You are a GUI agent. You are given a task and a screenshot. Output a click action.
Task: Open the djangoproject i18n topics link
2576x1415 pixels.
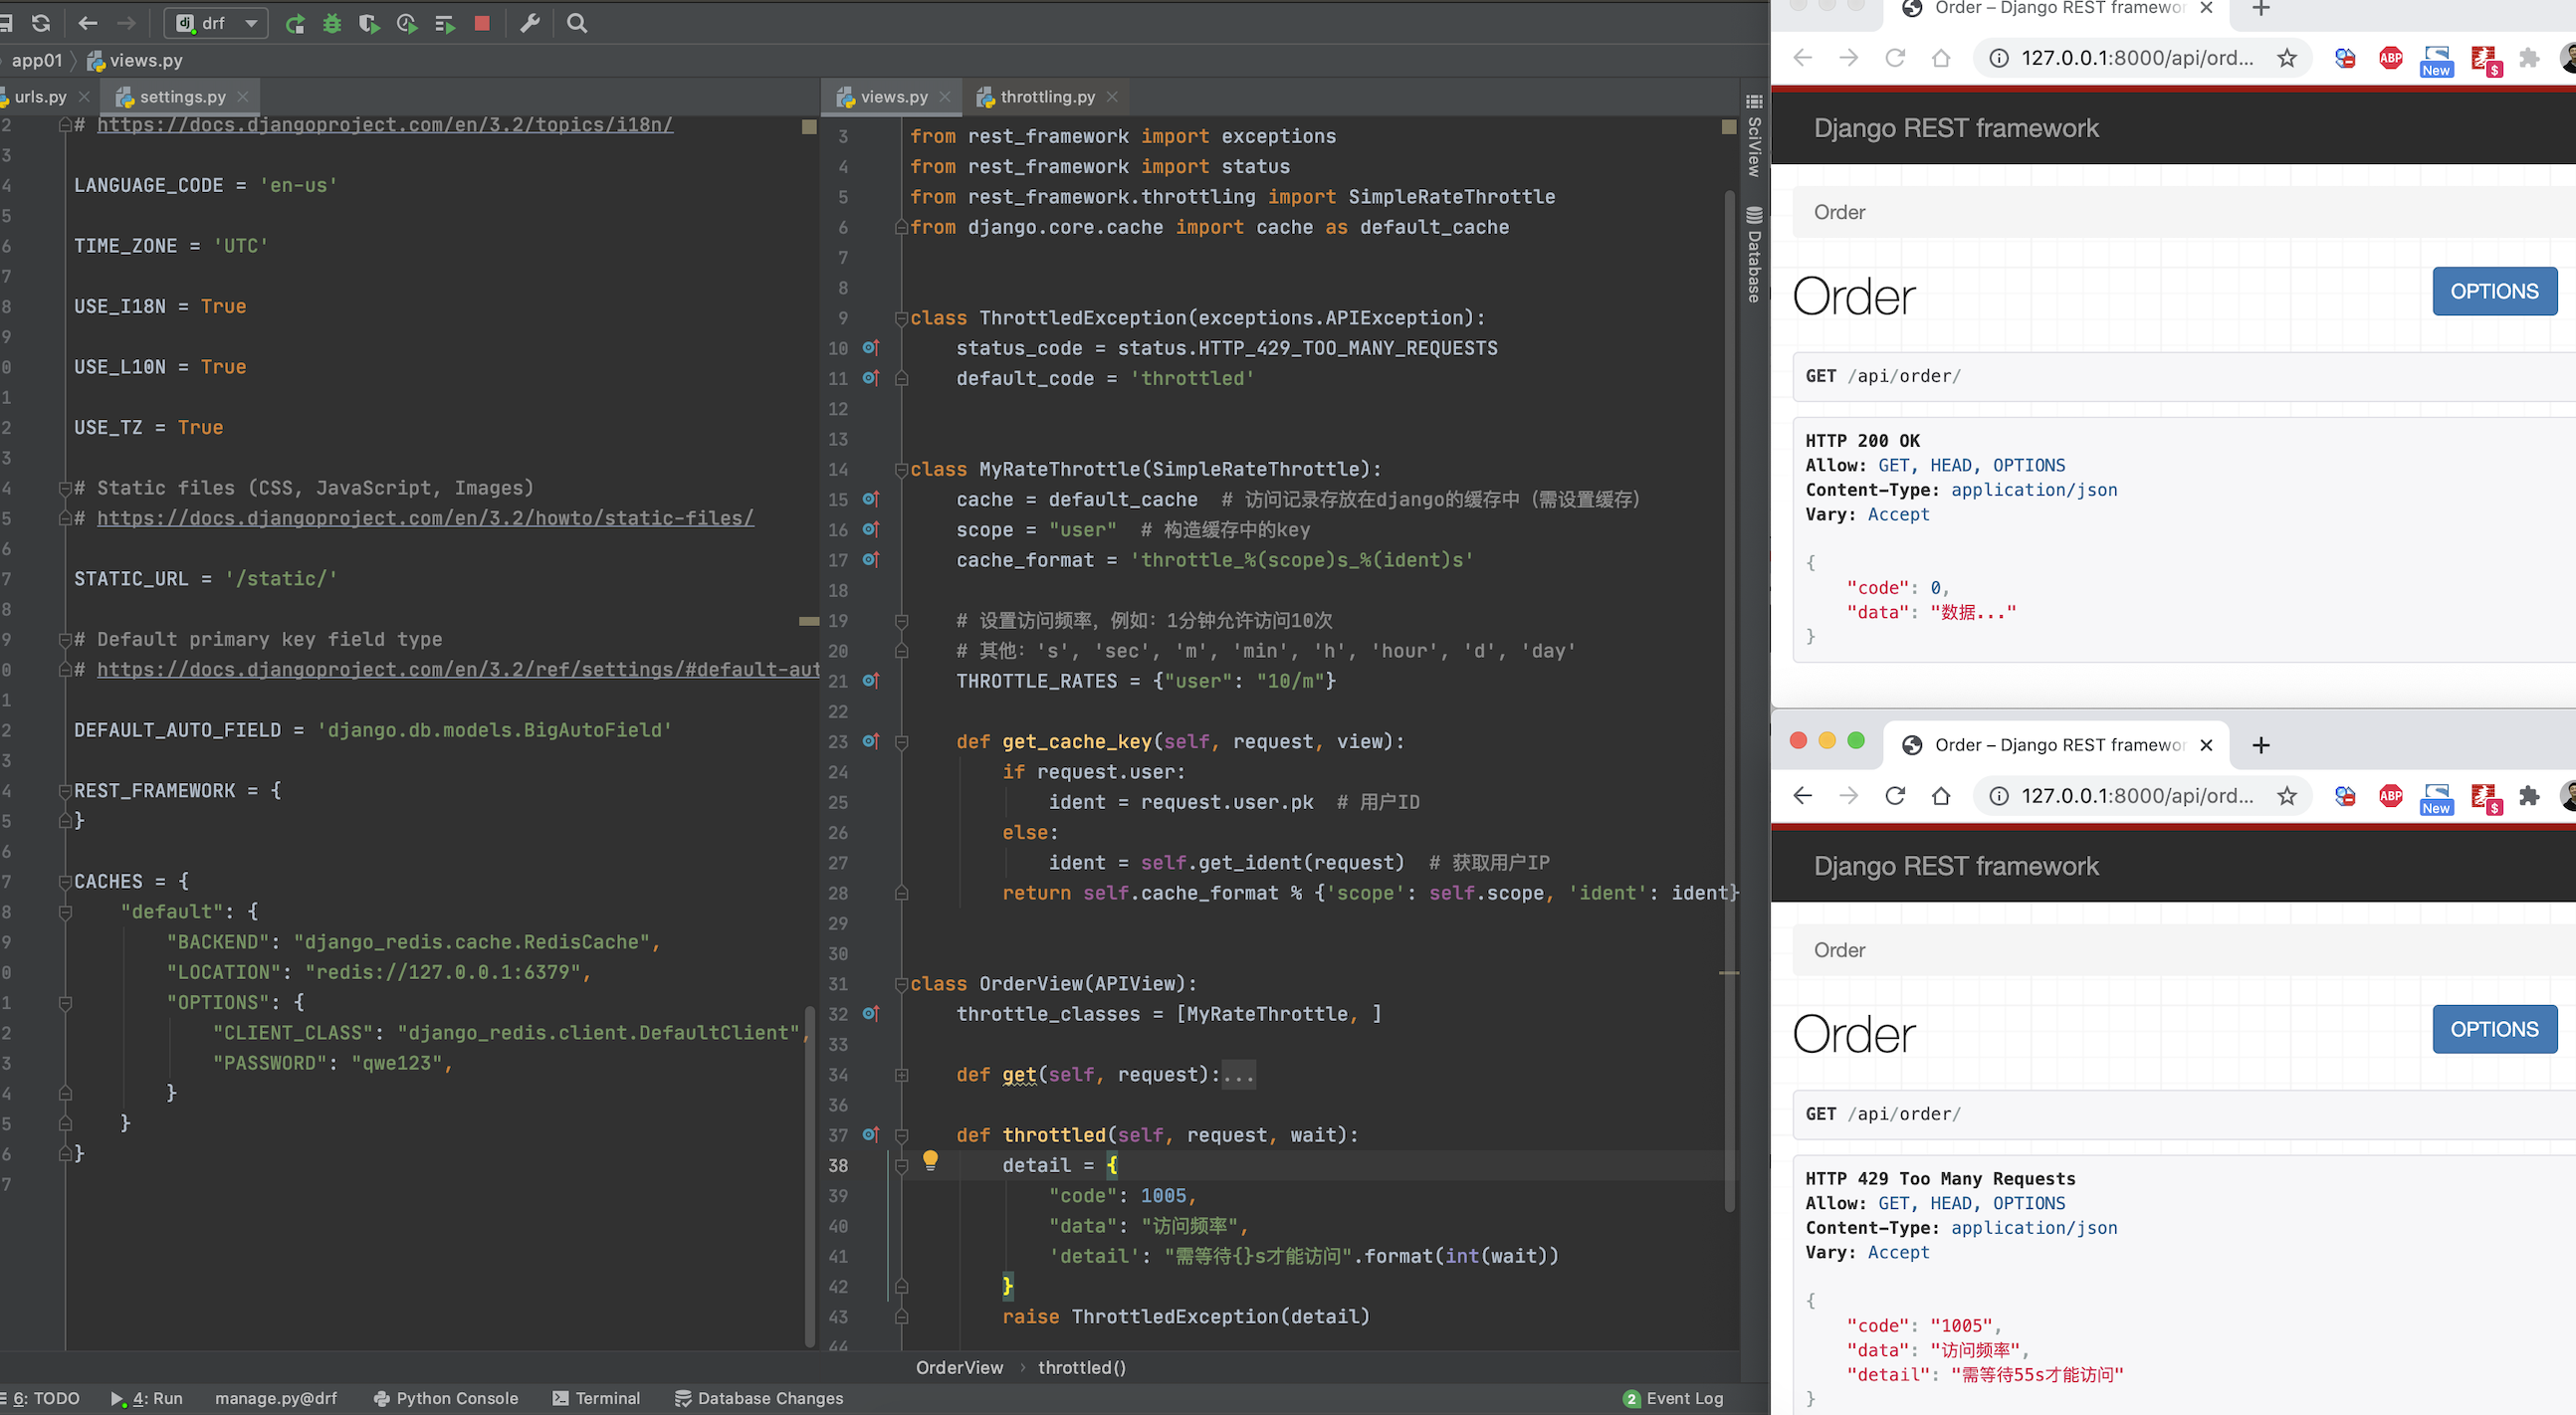tap(385, 124)
